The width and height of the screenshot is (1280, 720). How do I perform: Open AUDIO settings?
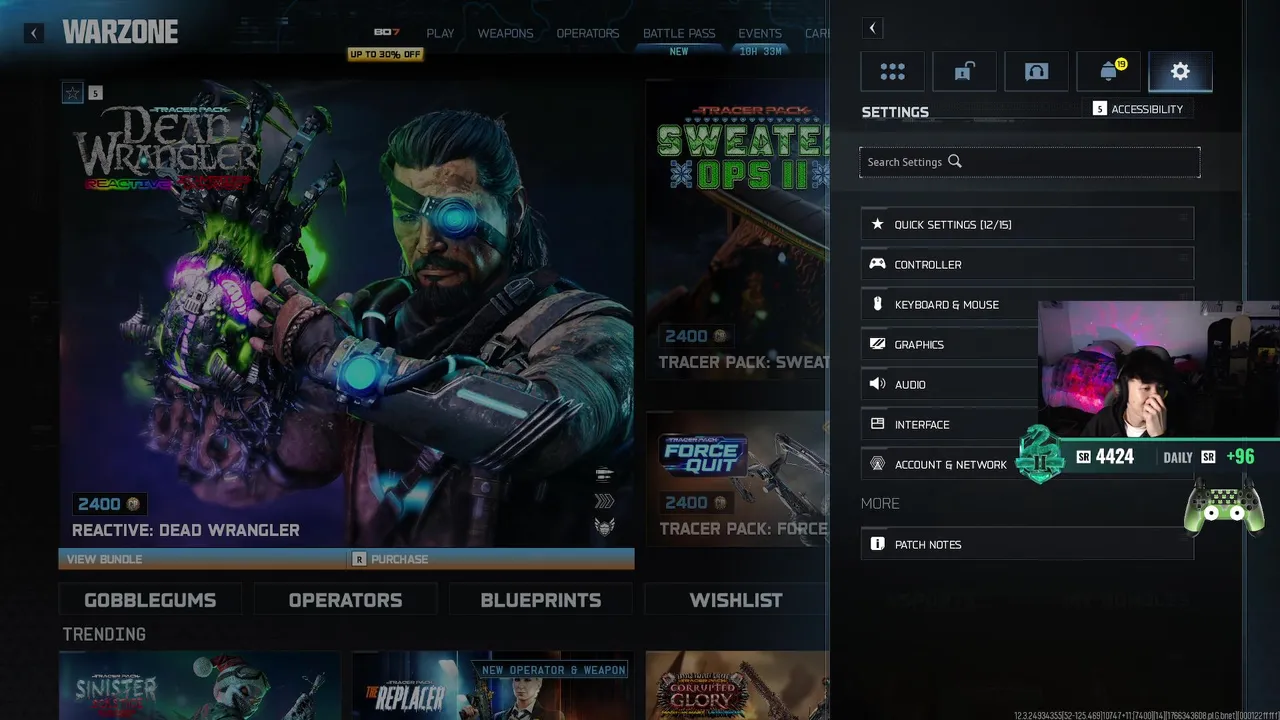(949, 384)
